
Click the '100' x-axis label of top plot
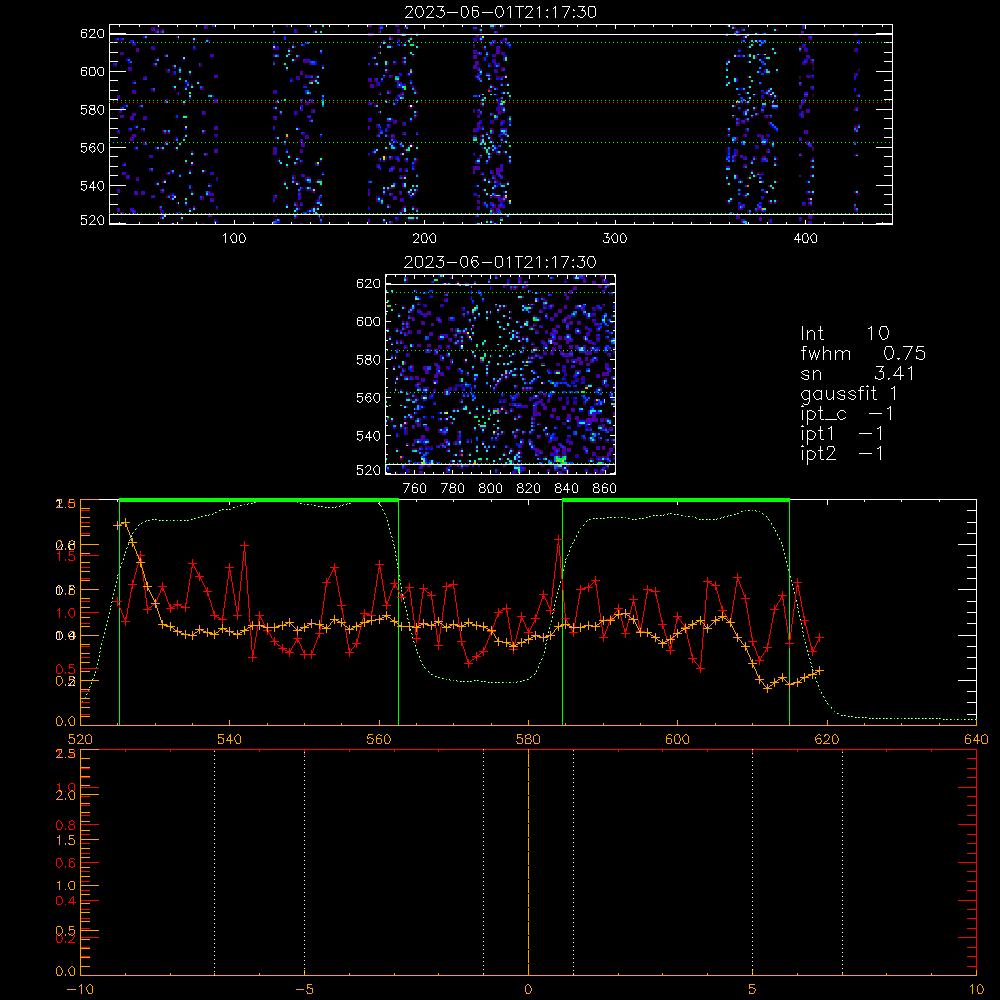point(234,239)
